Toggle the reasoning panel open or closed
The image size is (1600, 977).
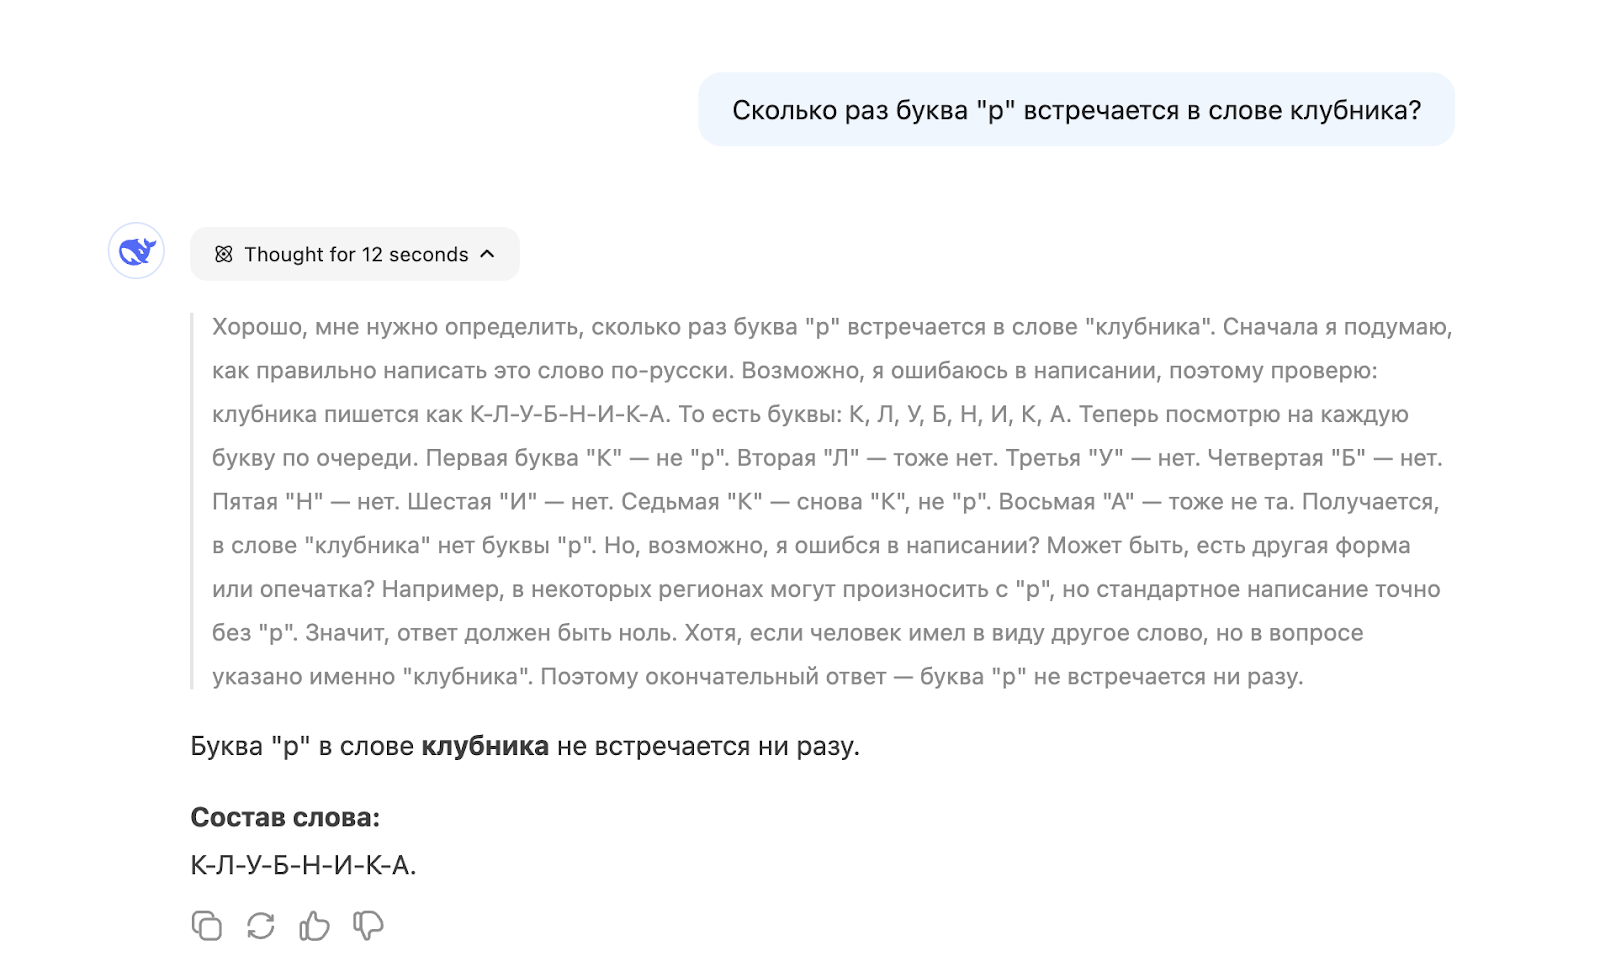pos(355,254)
